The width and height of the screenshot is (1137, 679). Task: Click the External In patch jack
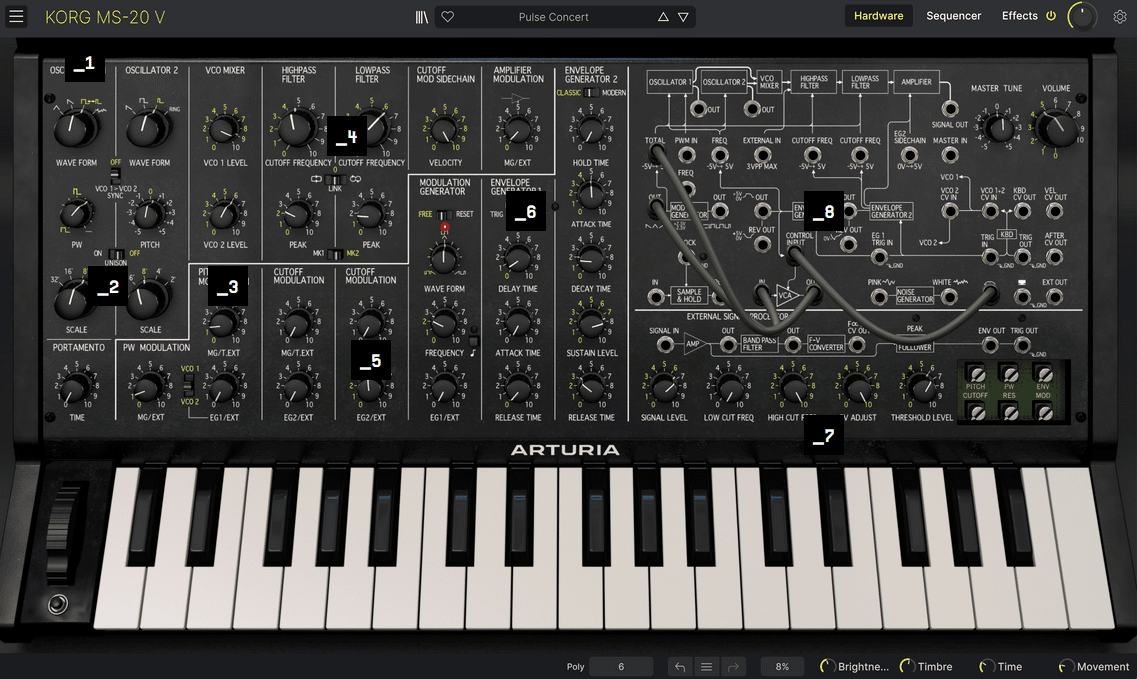(762, 155)
